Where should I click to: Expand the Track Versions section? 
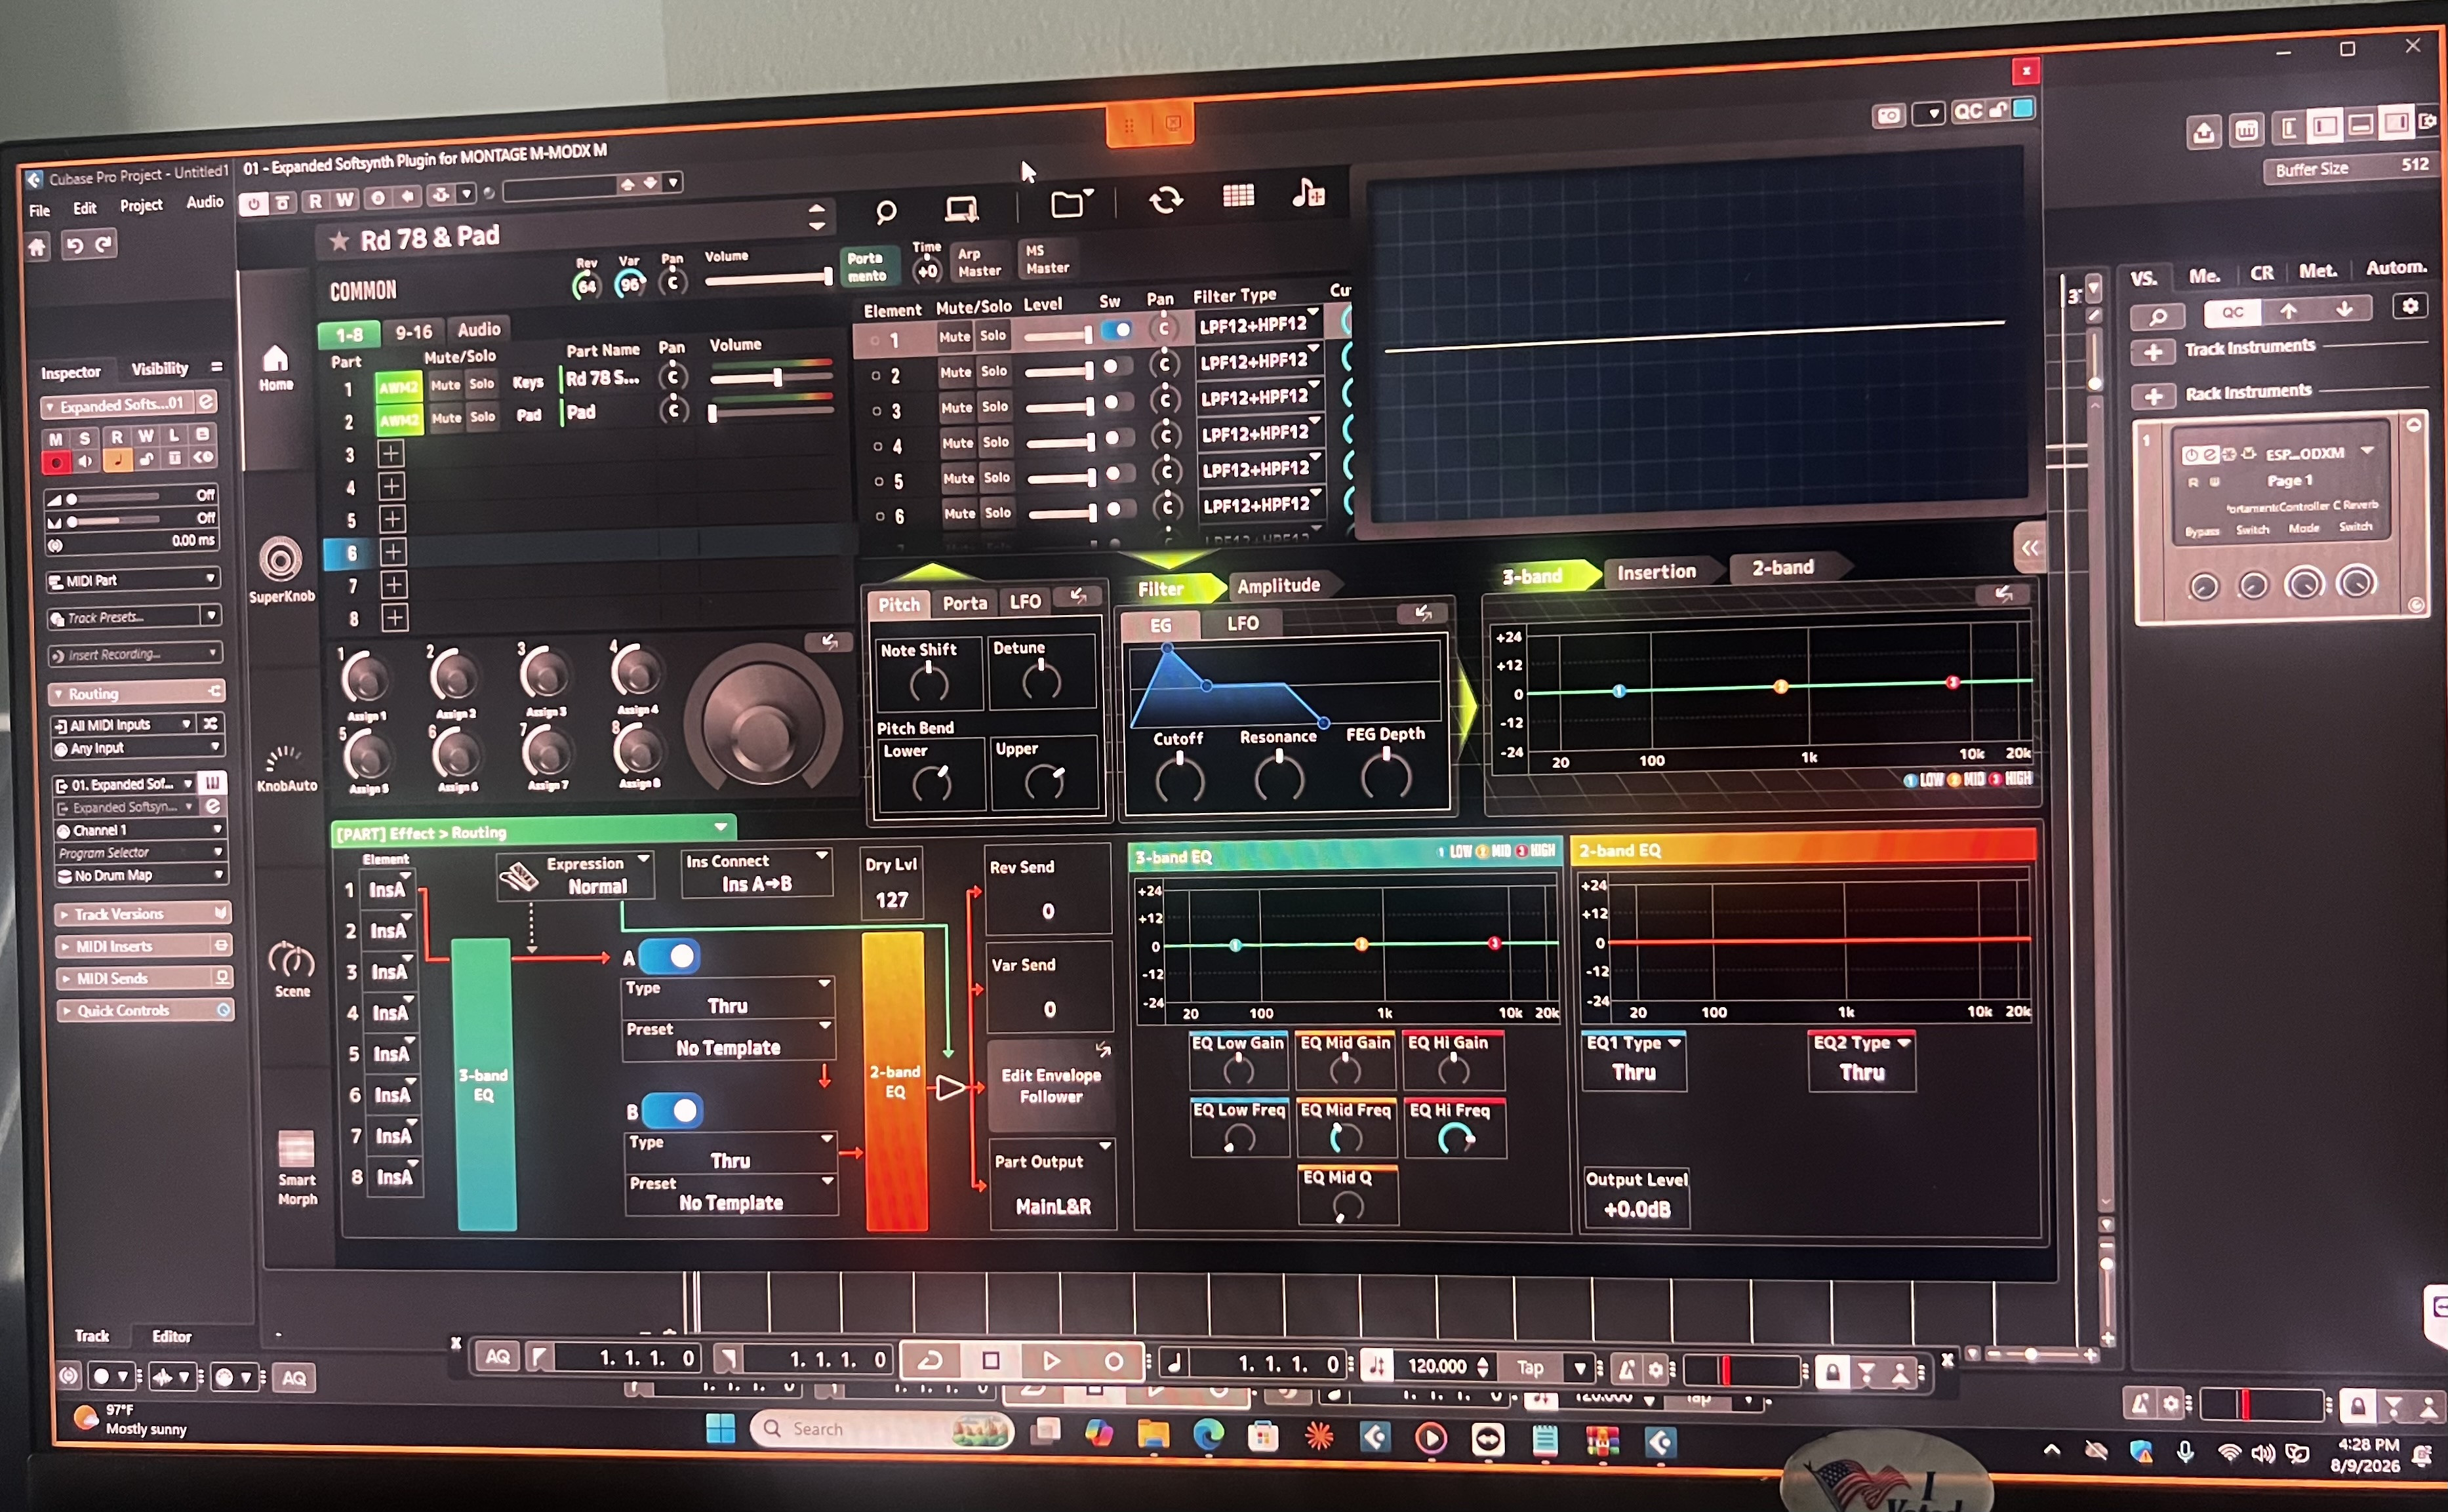pyautogui.click(x=142, y=914)
